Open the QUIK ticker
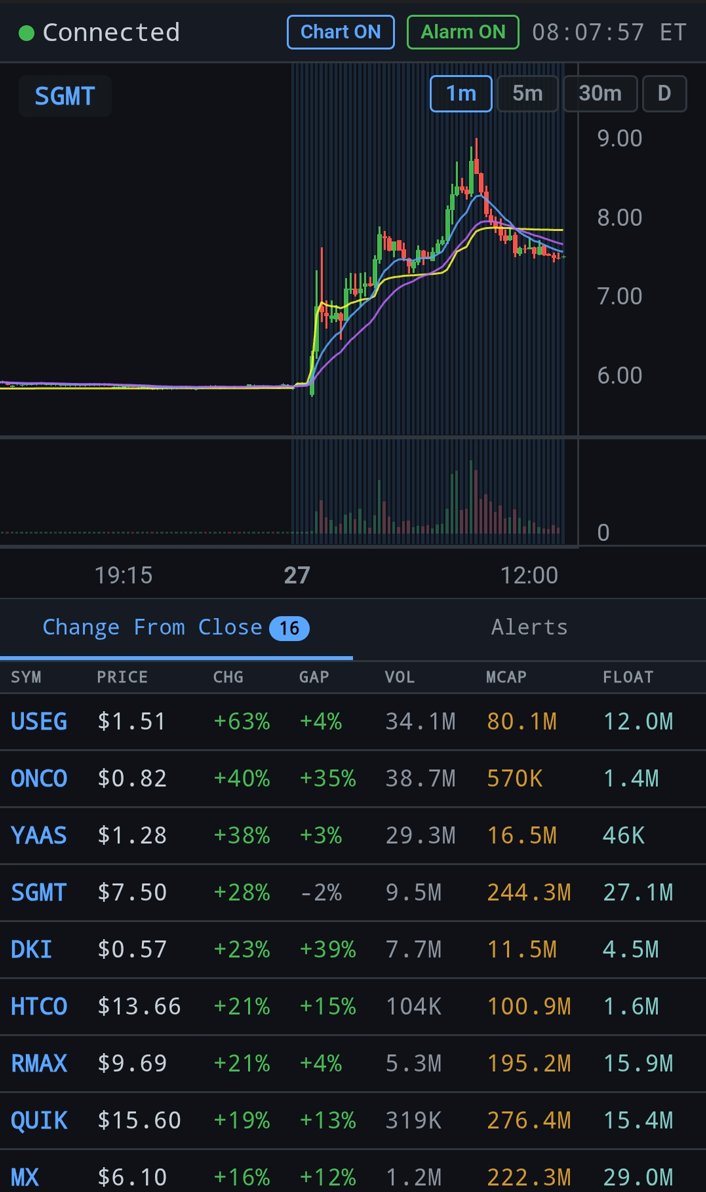This screenshot has width=706, height=1192. pyautogui.click(x=39, y=1121)
